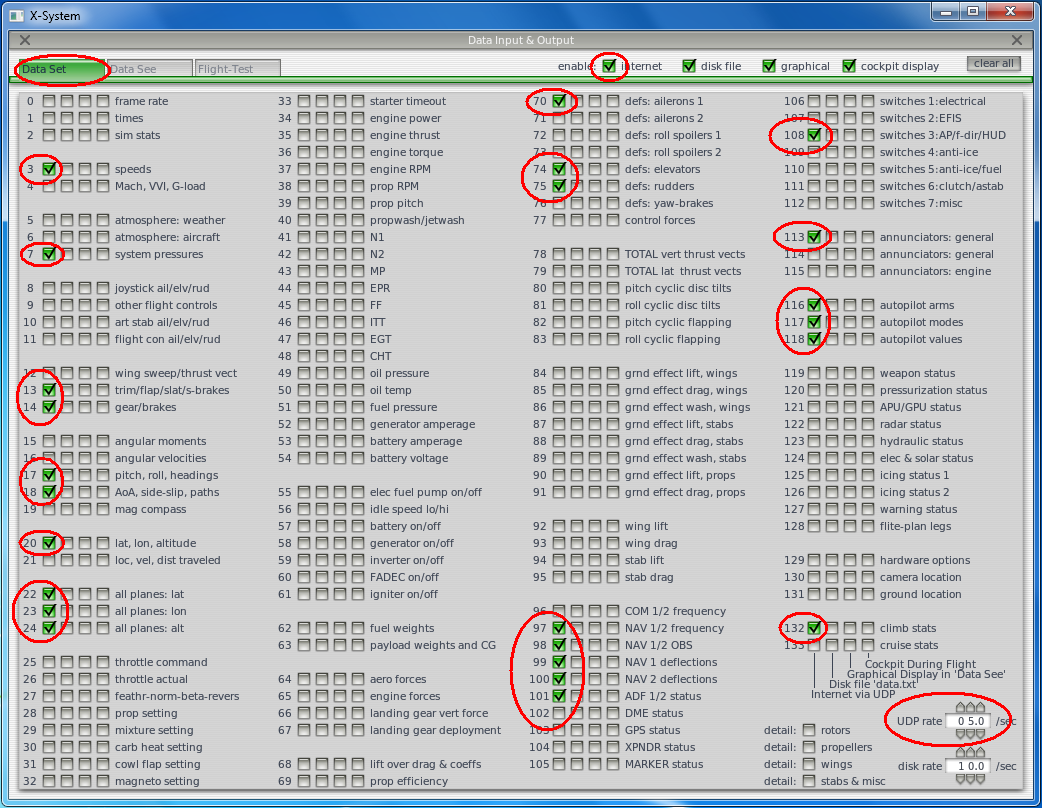Uncheck first checkbox for 132 climb stats

815,628
